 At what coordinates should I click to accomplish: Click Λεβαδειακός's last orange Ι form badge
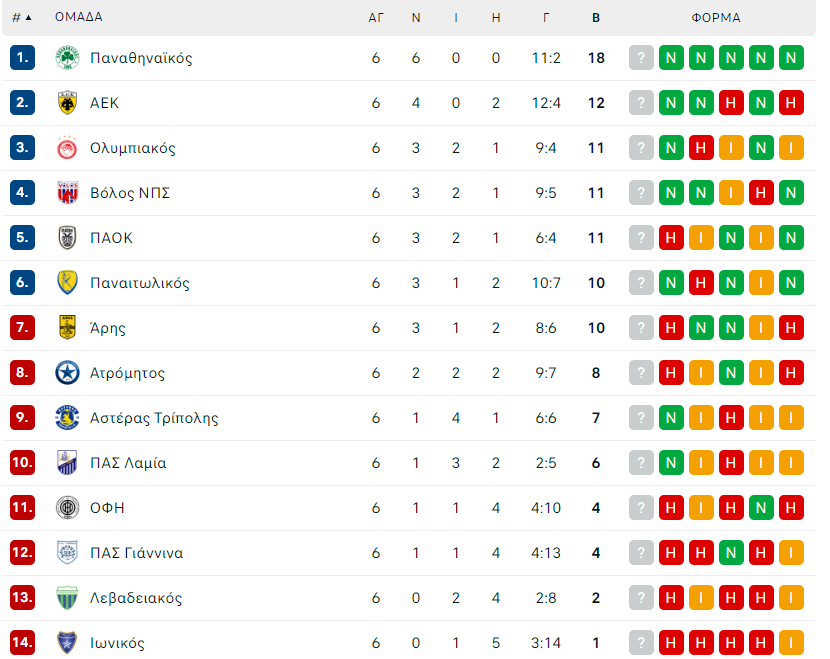tap(791, 598)
